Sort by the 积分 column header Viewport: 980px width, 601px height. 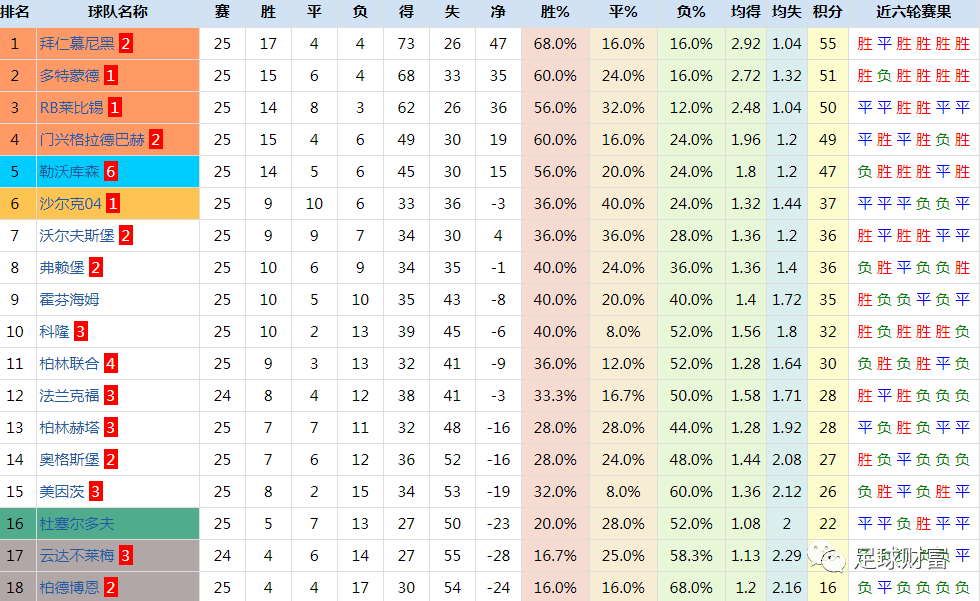click(828, 12)
